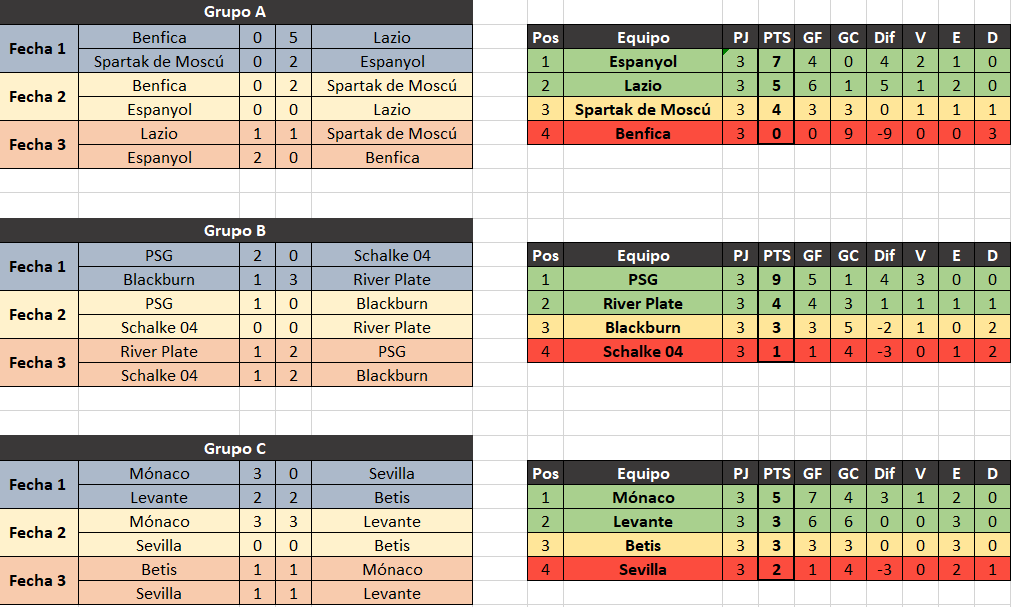The width and height of the screenshot is (1011, 607).
Task: Select the Dif header in Grupo B table
Action: [x=884, y=255]
